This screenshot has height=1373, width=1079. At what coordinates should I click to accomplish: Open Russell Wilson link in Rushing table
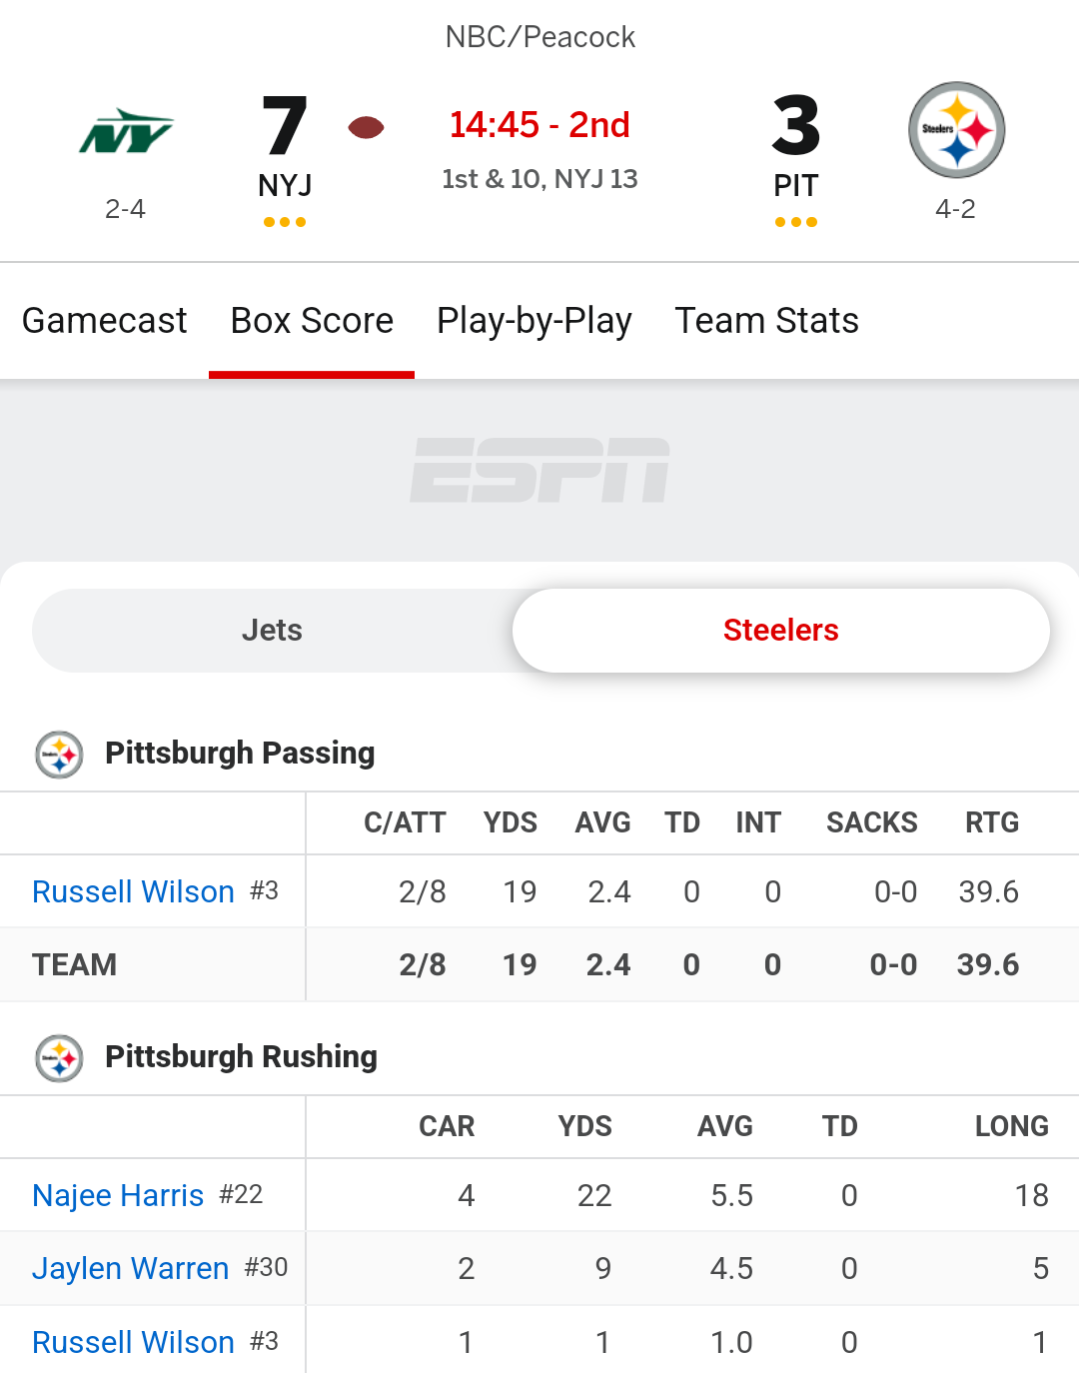pos(133,1342)
